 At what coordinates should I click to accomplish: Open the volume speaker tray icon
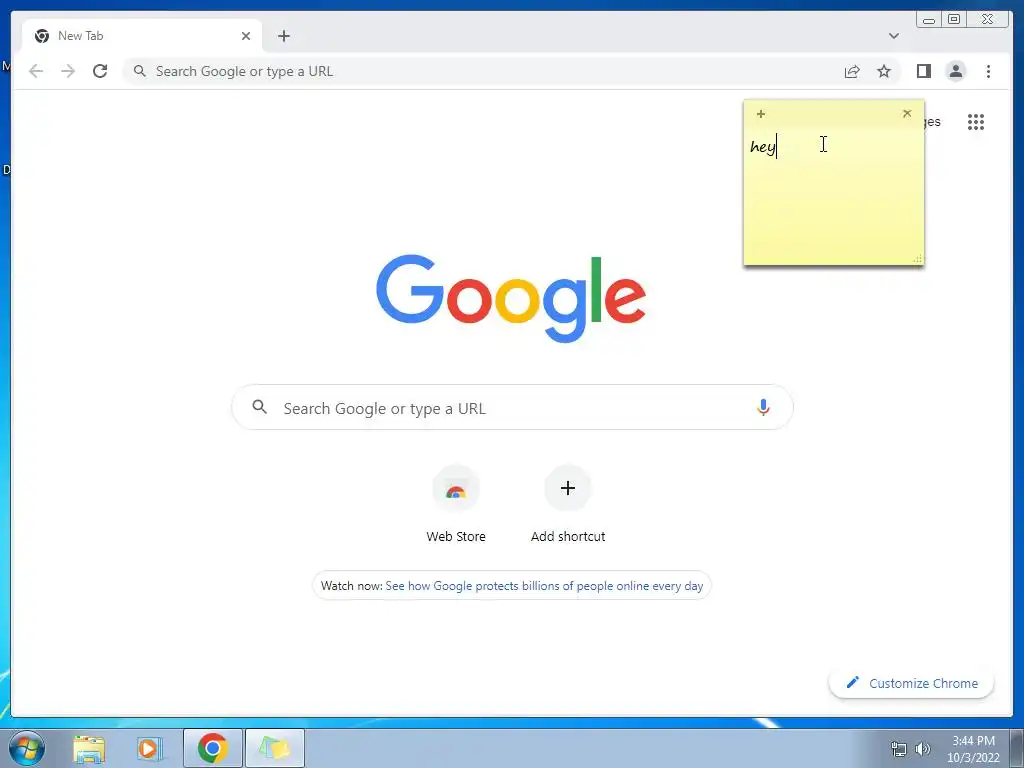pyautogui.click(x=923, y=749)
